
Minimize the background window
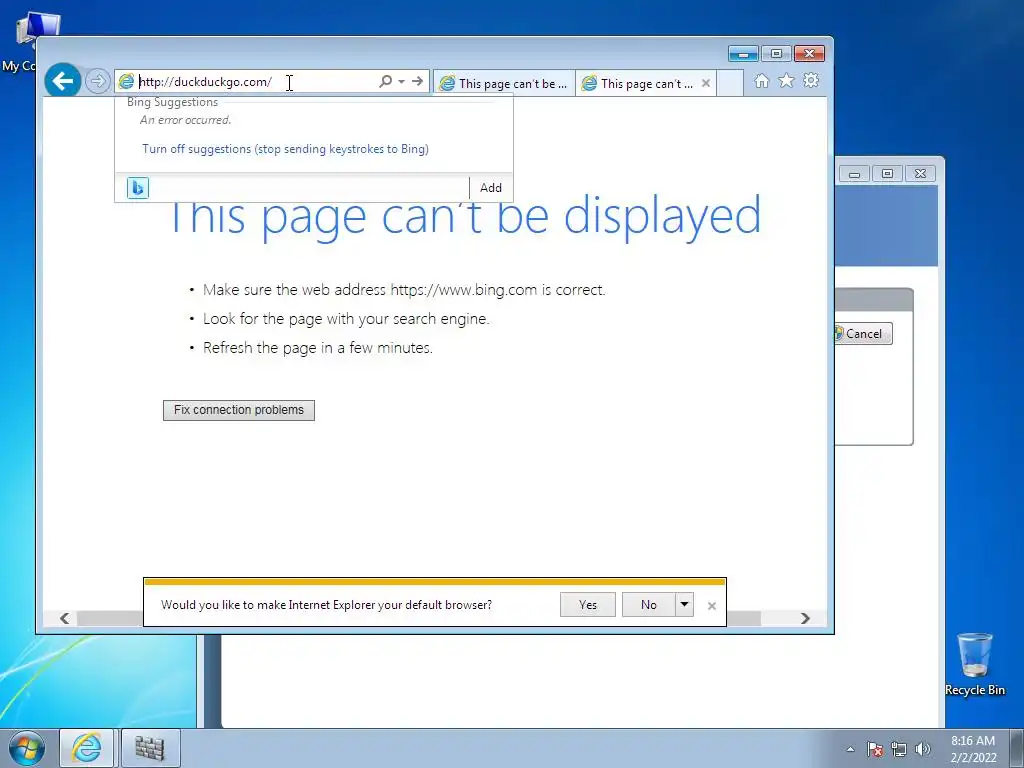854,174
